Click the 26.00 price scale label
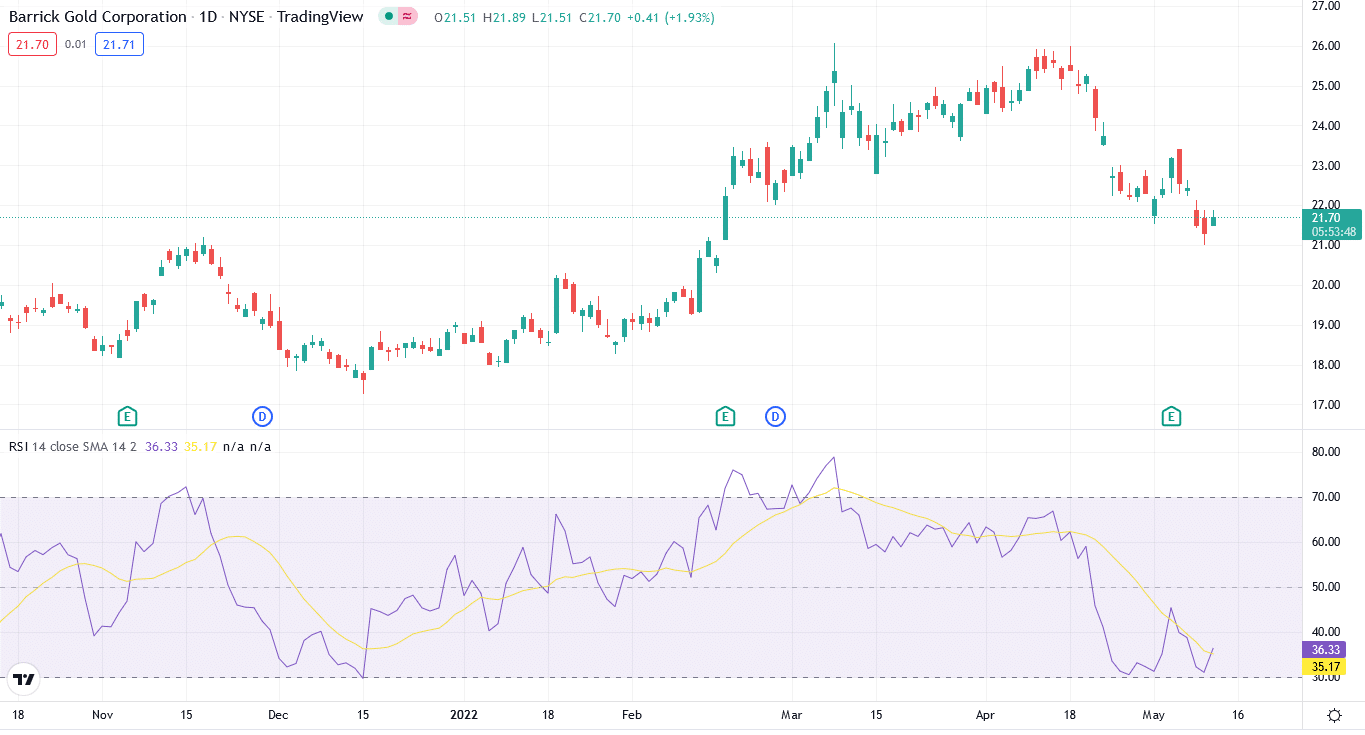 [x=1326, y=46]
